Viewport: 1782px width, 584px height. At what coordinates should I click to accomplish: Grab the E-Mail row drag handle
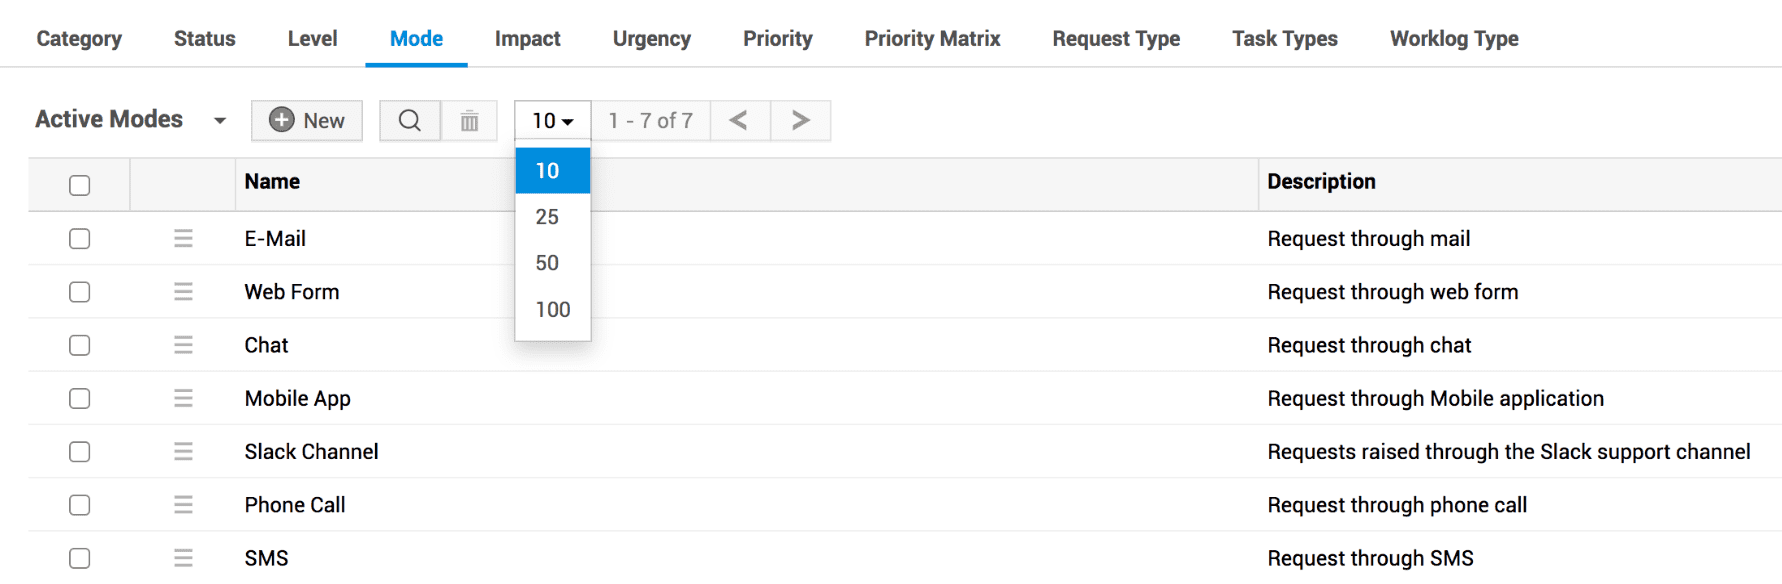pyautogui.click(x=183, y=239)
